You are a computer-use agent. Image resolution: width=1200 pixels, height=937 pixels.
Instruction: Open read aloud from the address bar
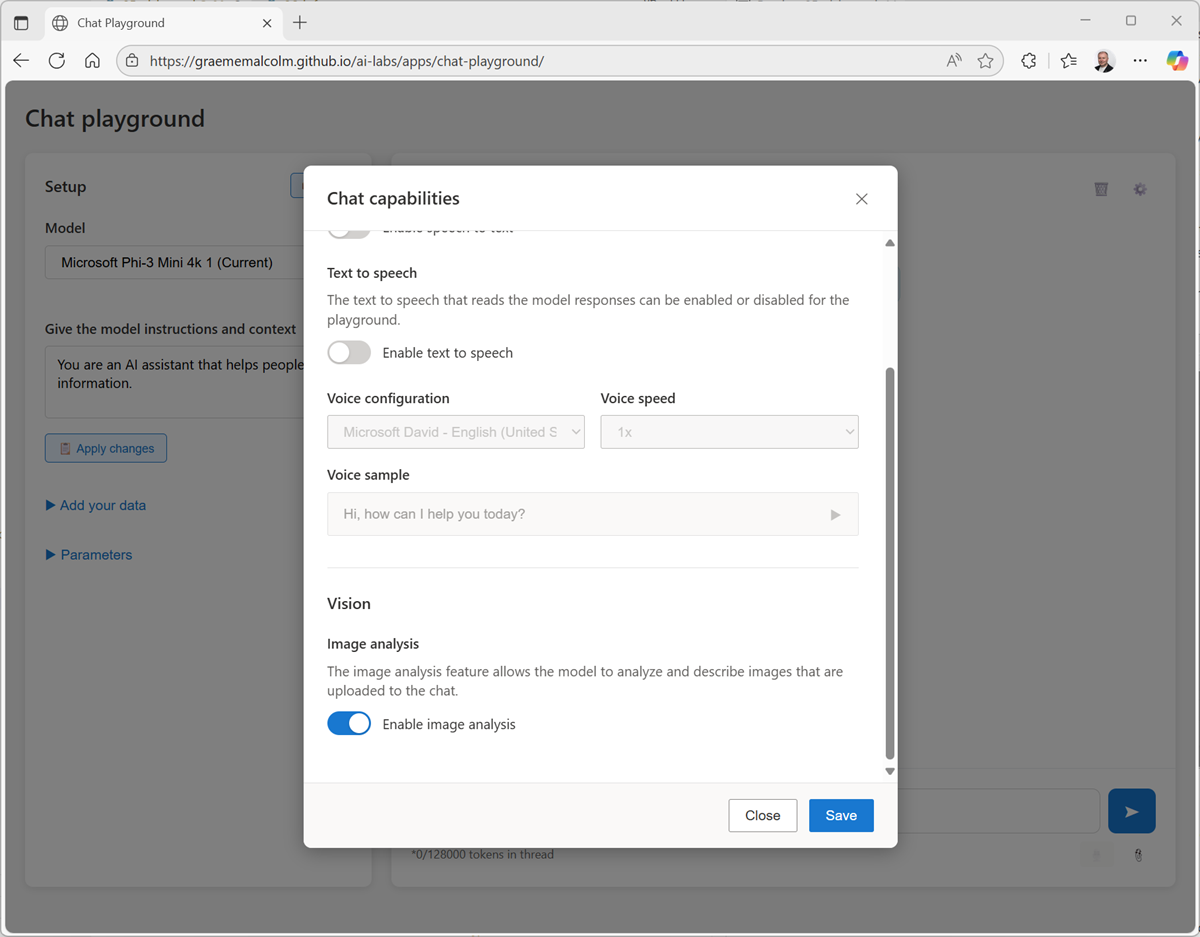953,60
